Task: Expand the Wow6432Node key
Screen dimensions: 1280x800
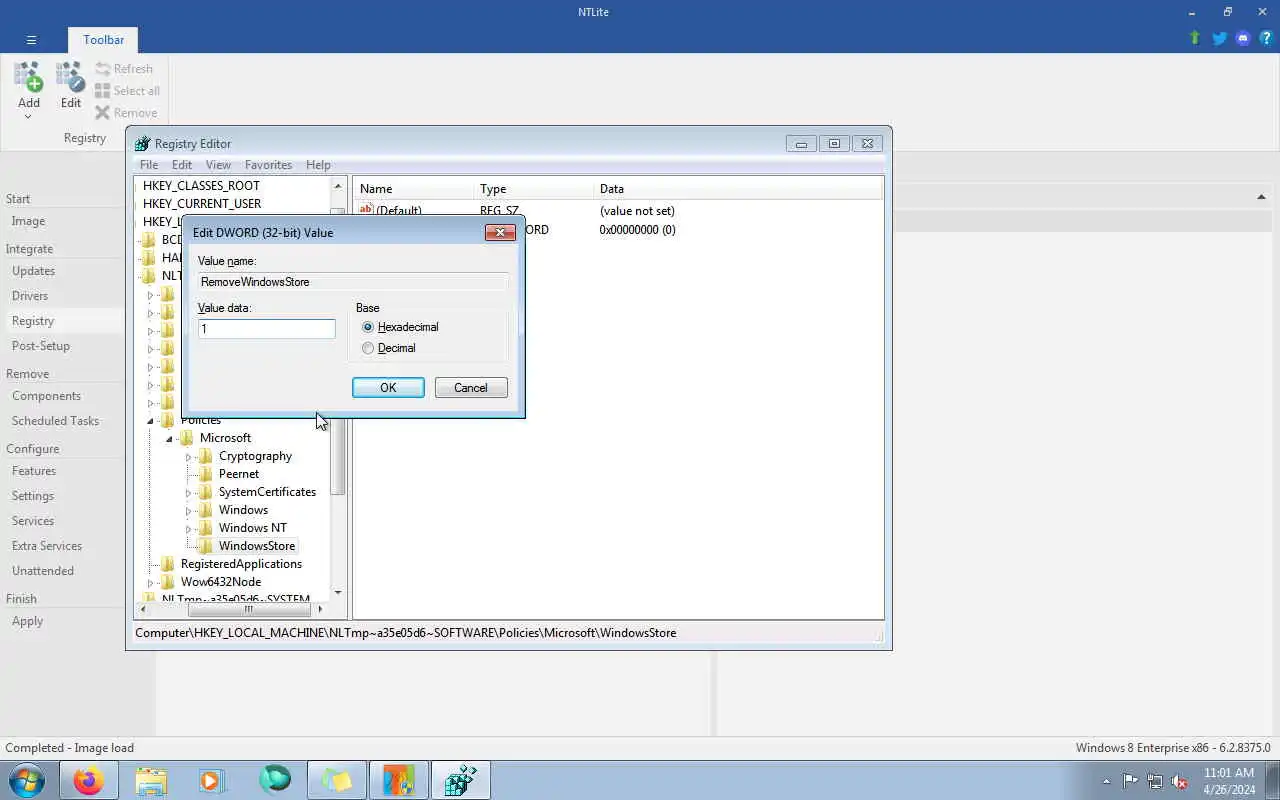Action: 151,583
